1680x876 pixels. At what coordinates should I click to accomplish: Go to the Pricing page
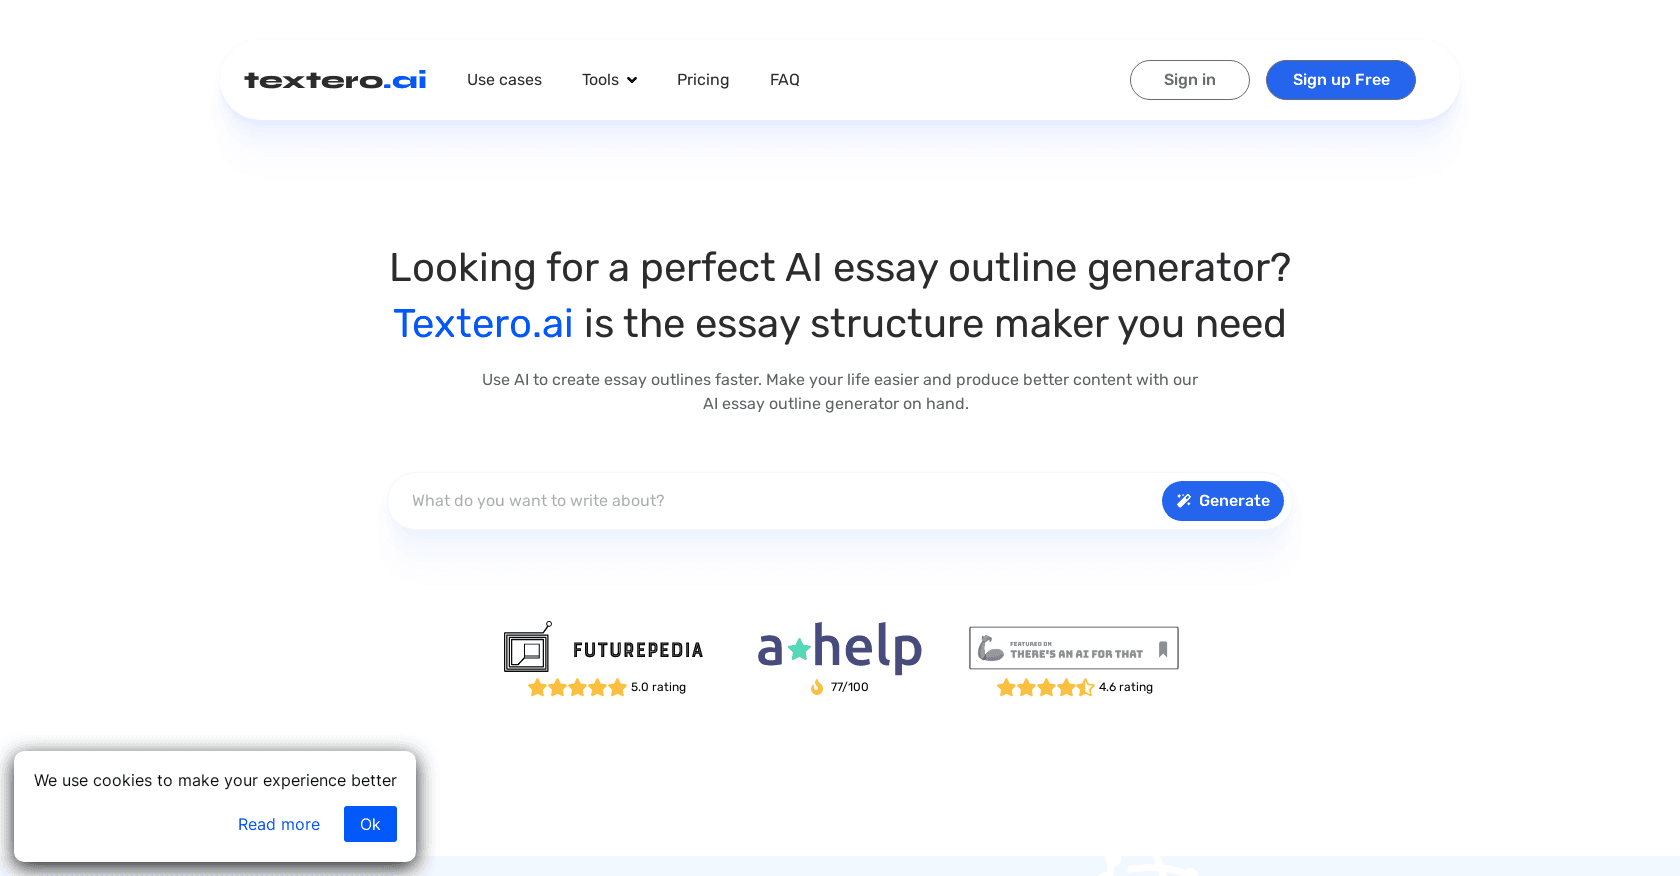pyautogui.click(x=703, y=80)
